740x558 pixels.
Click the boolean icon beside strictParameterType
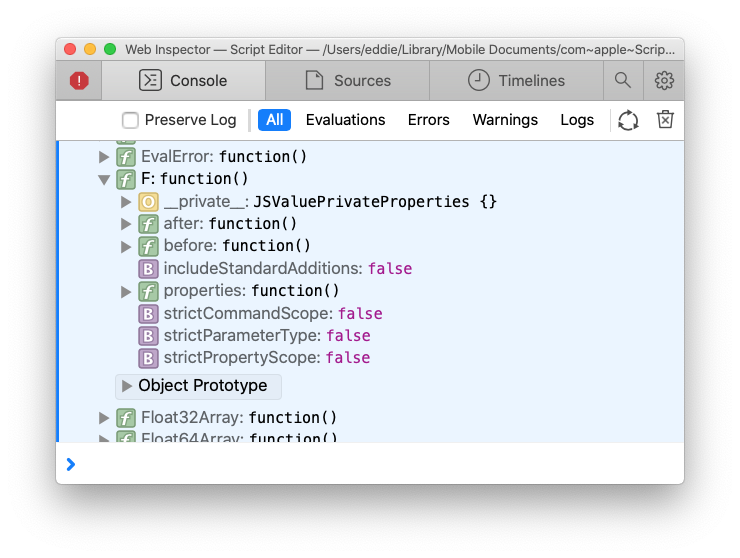point(148,336)
